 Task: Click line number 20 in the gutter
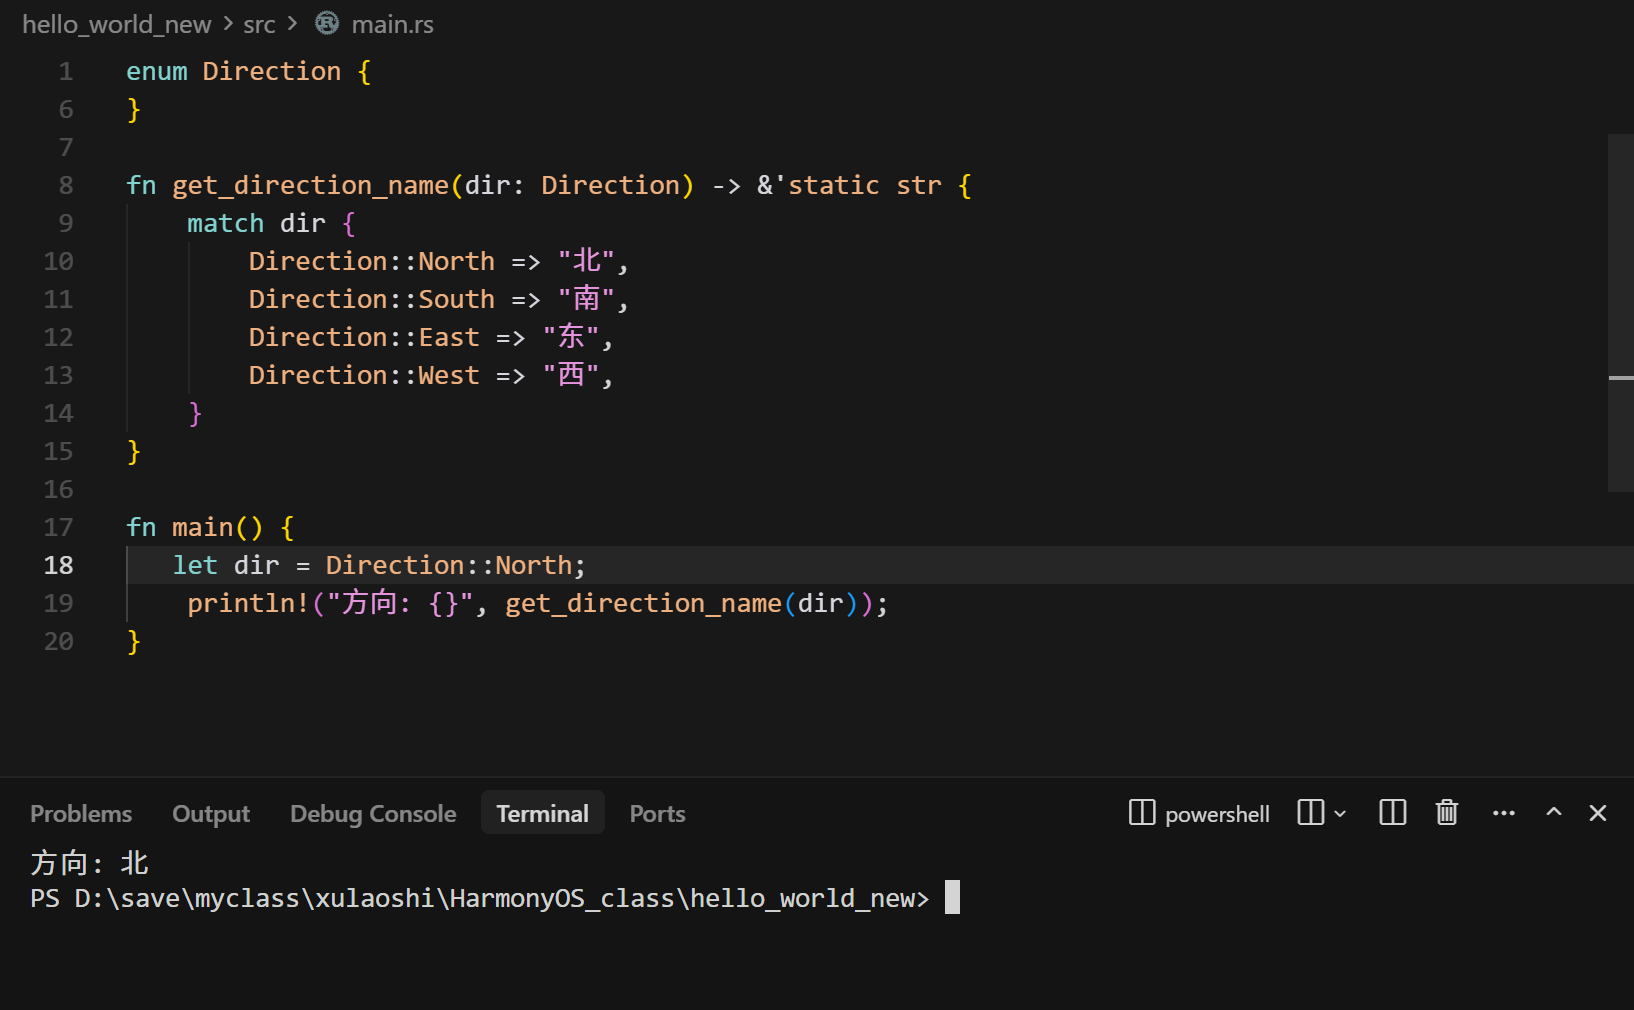(59, 641)
